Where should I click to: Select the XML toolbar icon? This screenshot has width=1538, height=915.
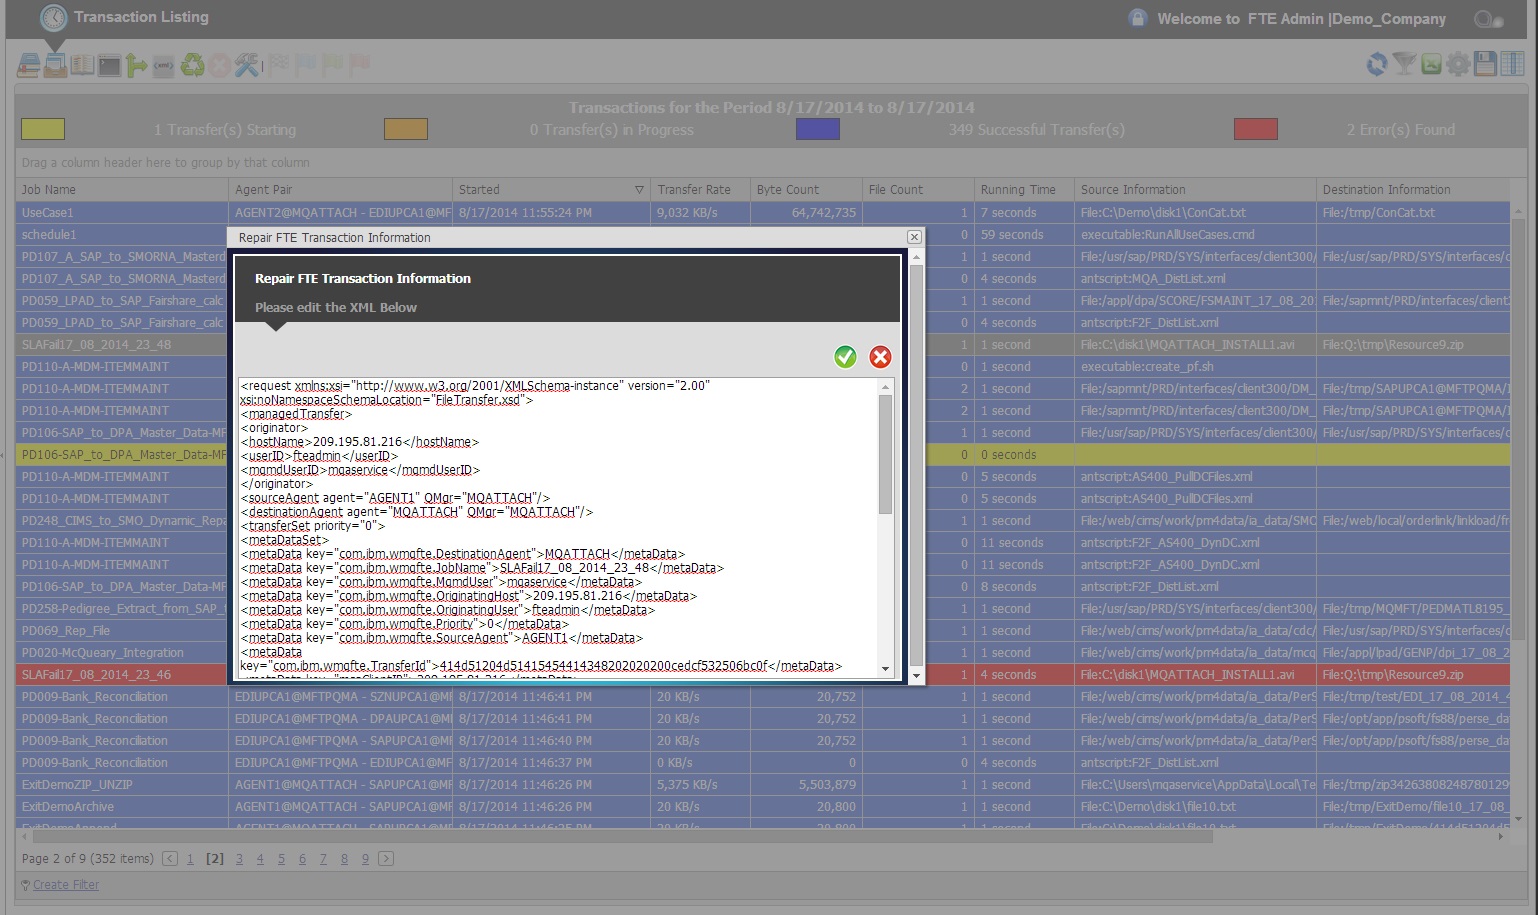(163, 64)
